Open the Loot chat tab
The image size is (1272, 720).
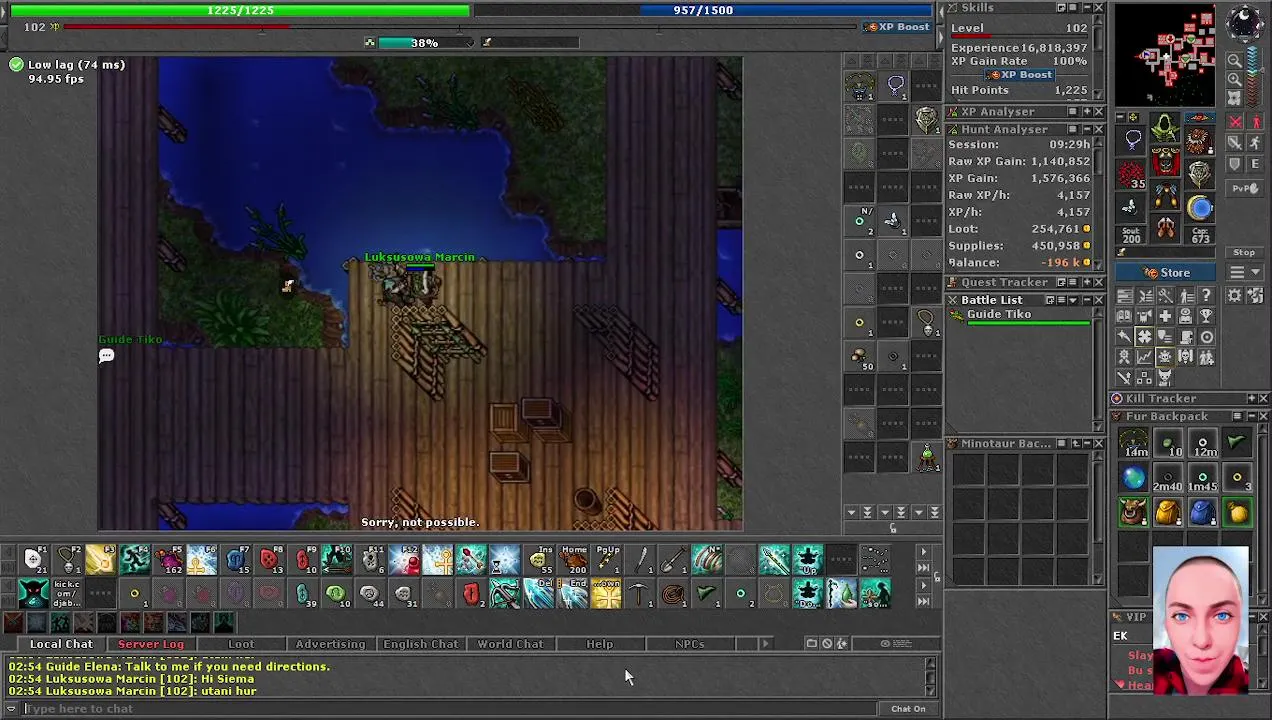point(241,644)
